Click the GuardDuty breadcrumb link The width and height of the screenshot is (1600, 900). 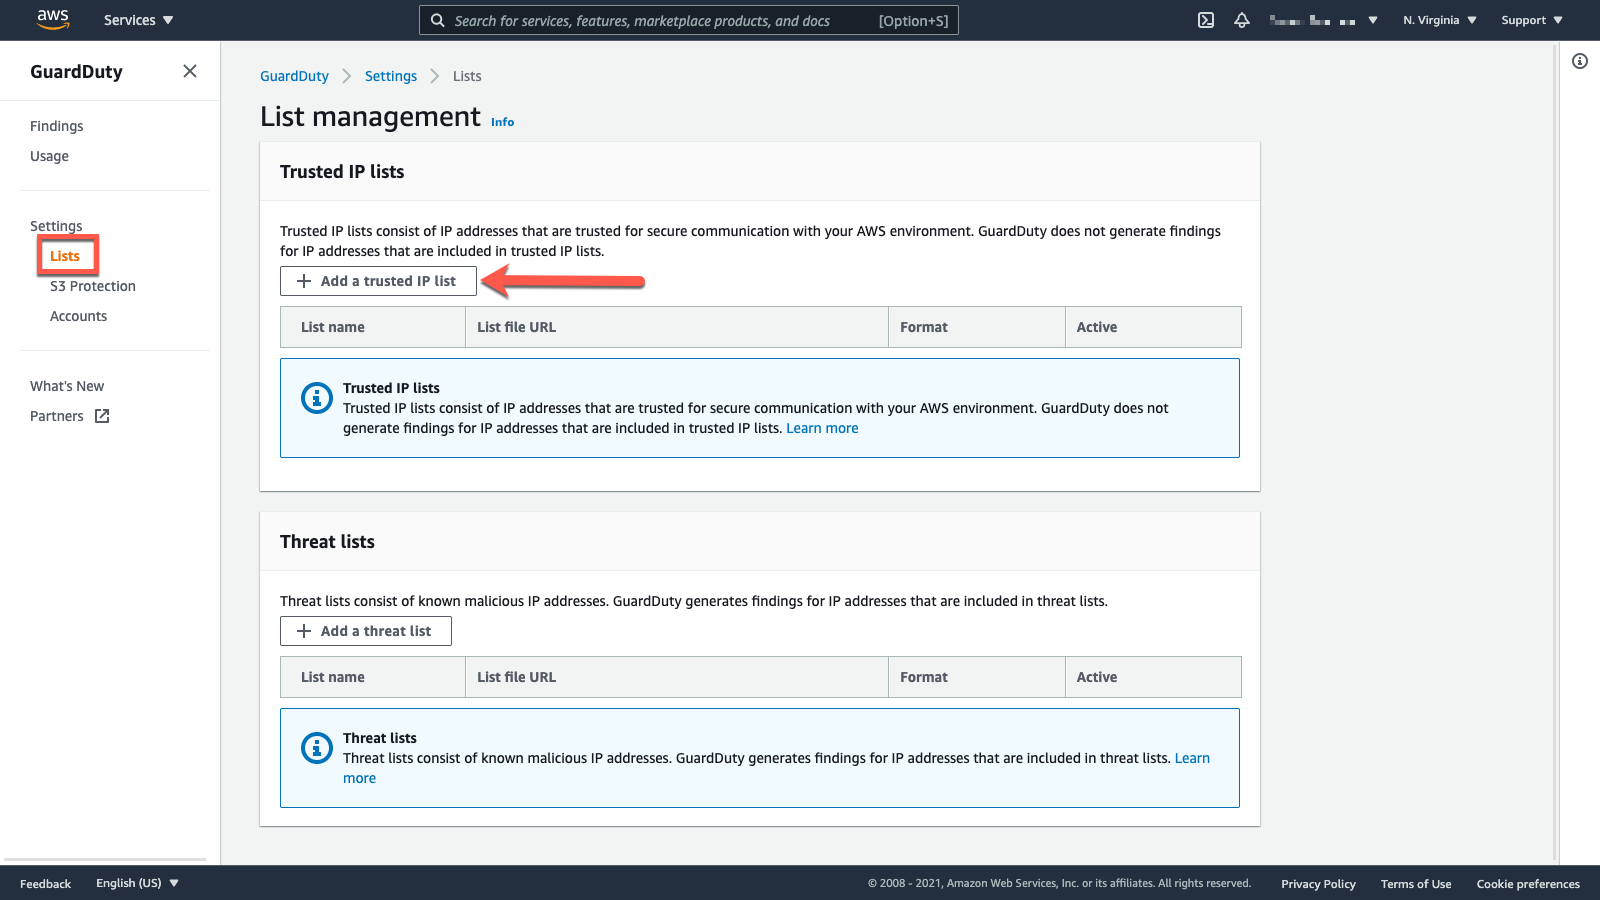click(x=294, y=76)
